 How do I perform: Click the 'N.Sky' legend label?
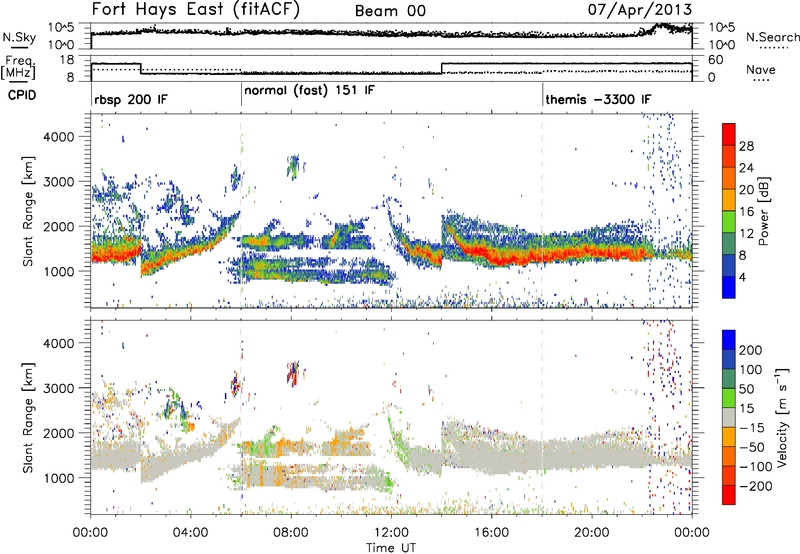tap(19, 37)
